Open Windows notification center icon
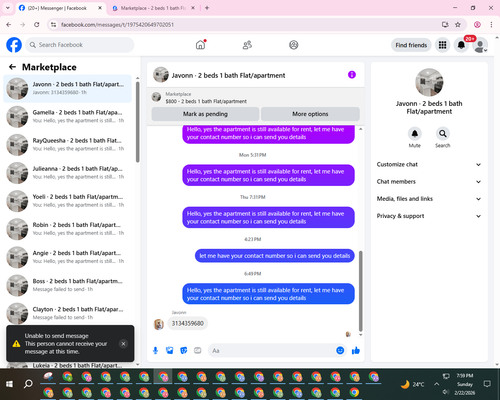Image resolution: width=500 pixels, height=400 pixels. click(487, 384)
